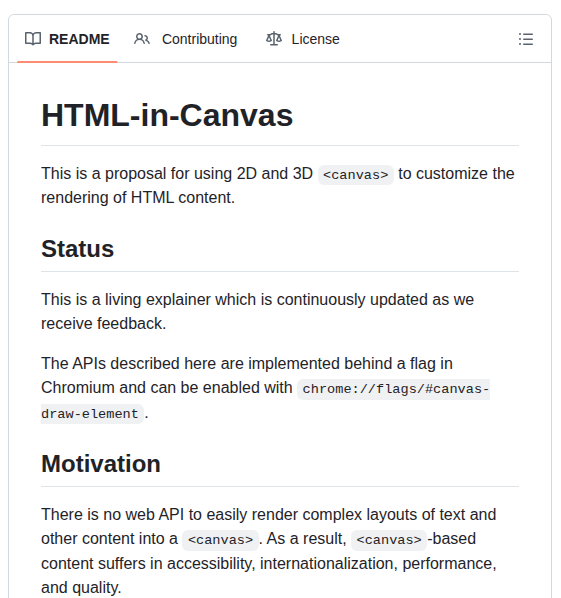The image size is (561, 598).
Task: Click the Status heading
Action: tap(77, 249)
